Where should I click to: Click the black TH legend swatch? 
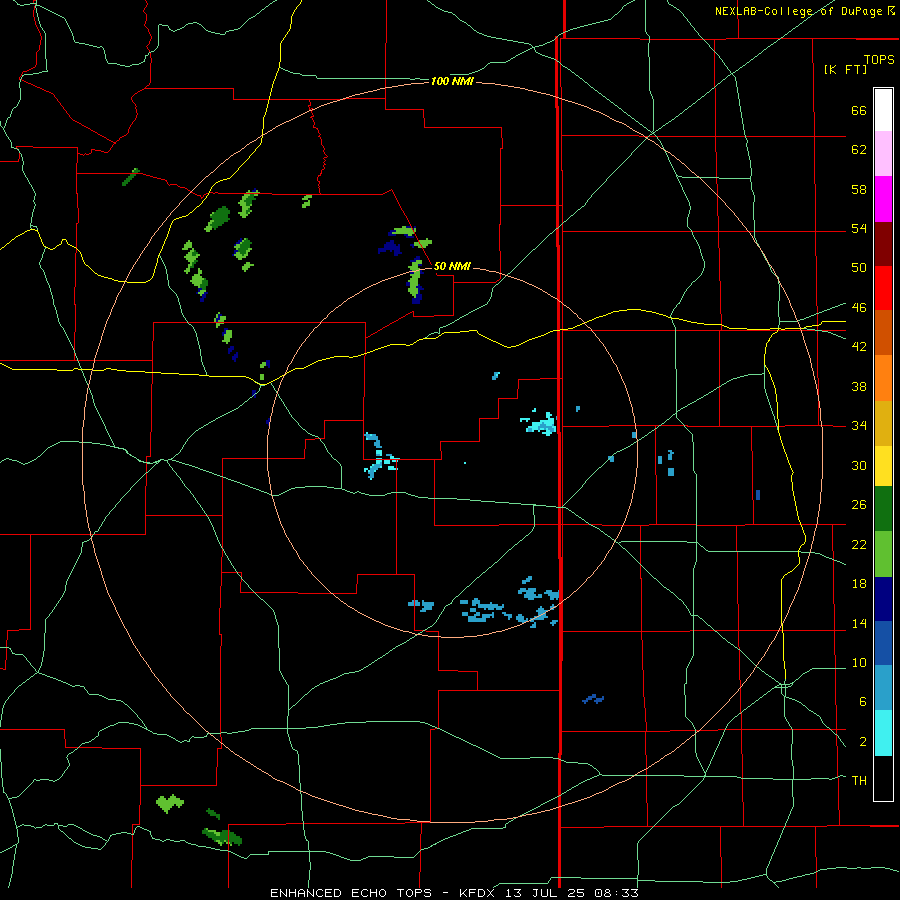(883, 778)
